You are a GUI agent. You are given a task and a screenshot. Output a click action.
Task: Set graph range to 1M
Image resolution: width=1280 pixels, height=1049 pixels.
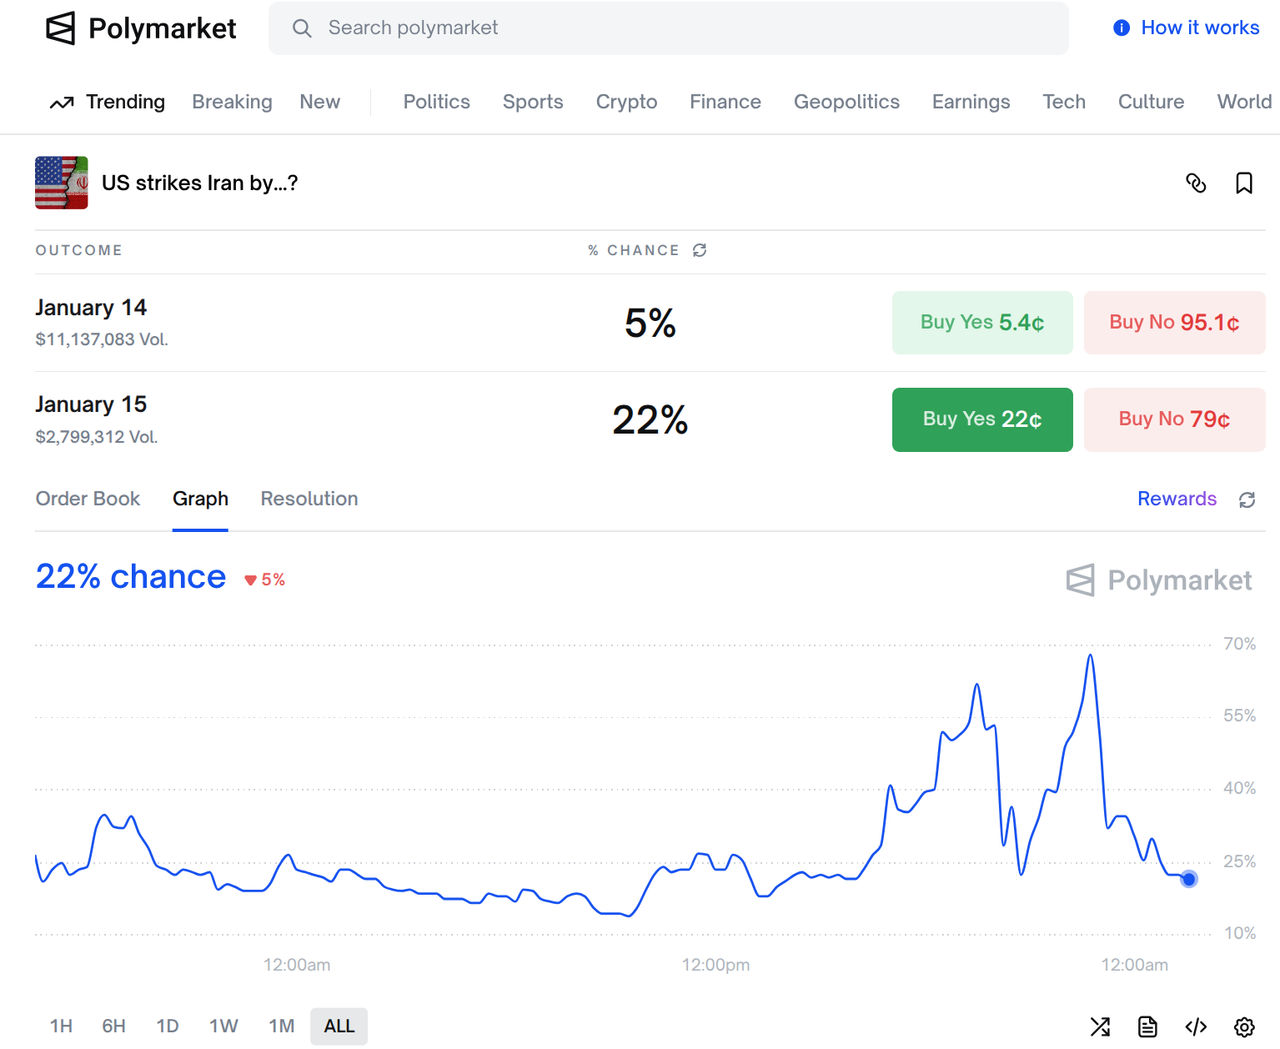[281, 1026]
